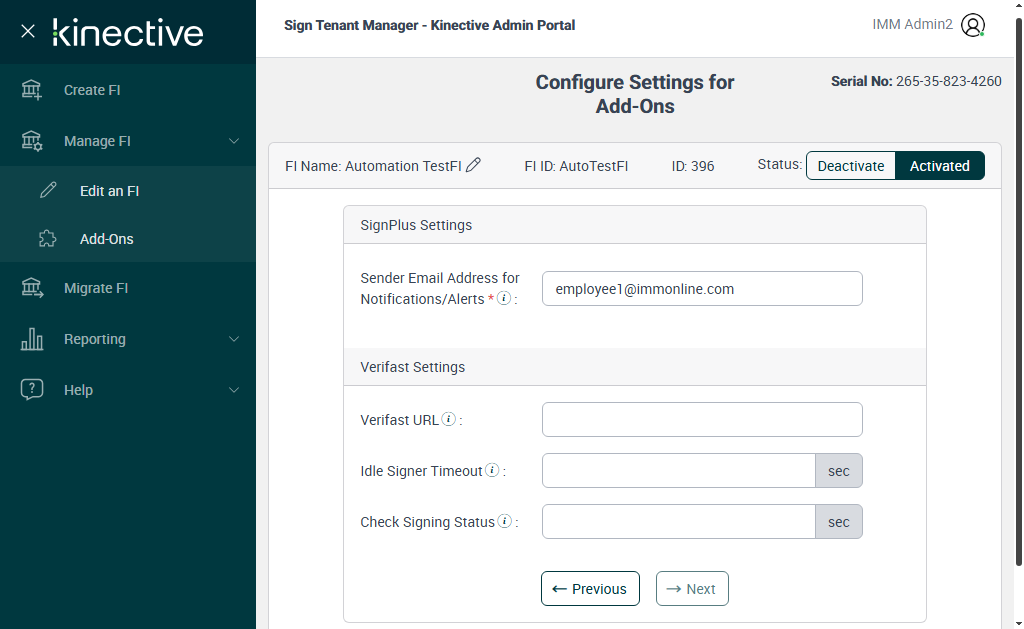Viewport: 1024px width, 629px height.
Task: Focus the Verifast URL input field
Action: pos(701,420)
